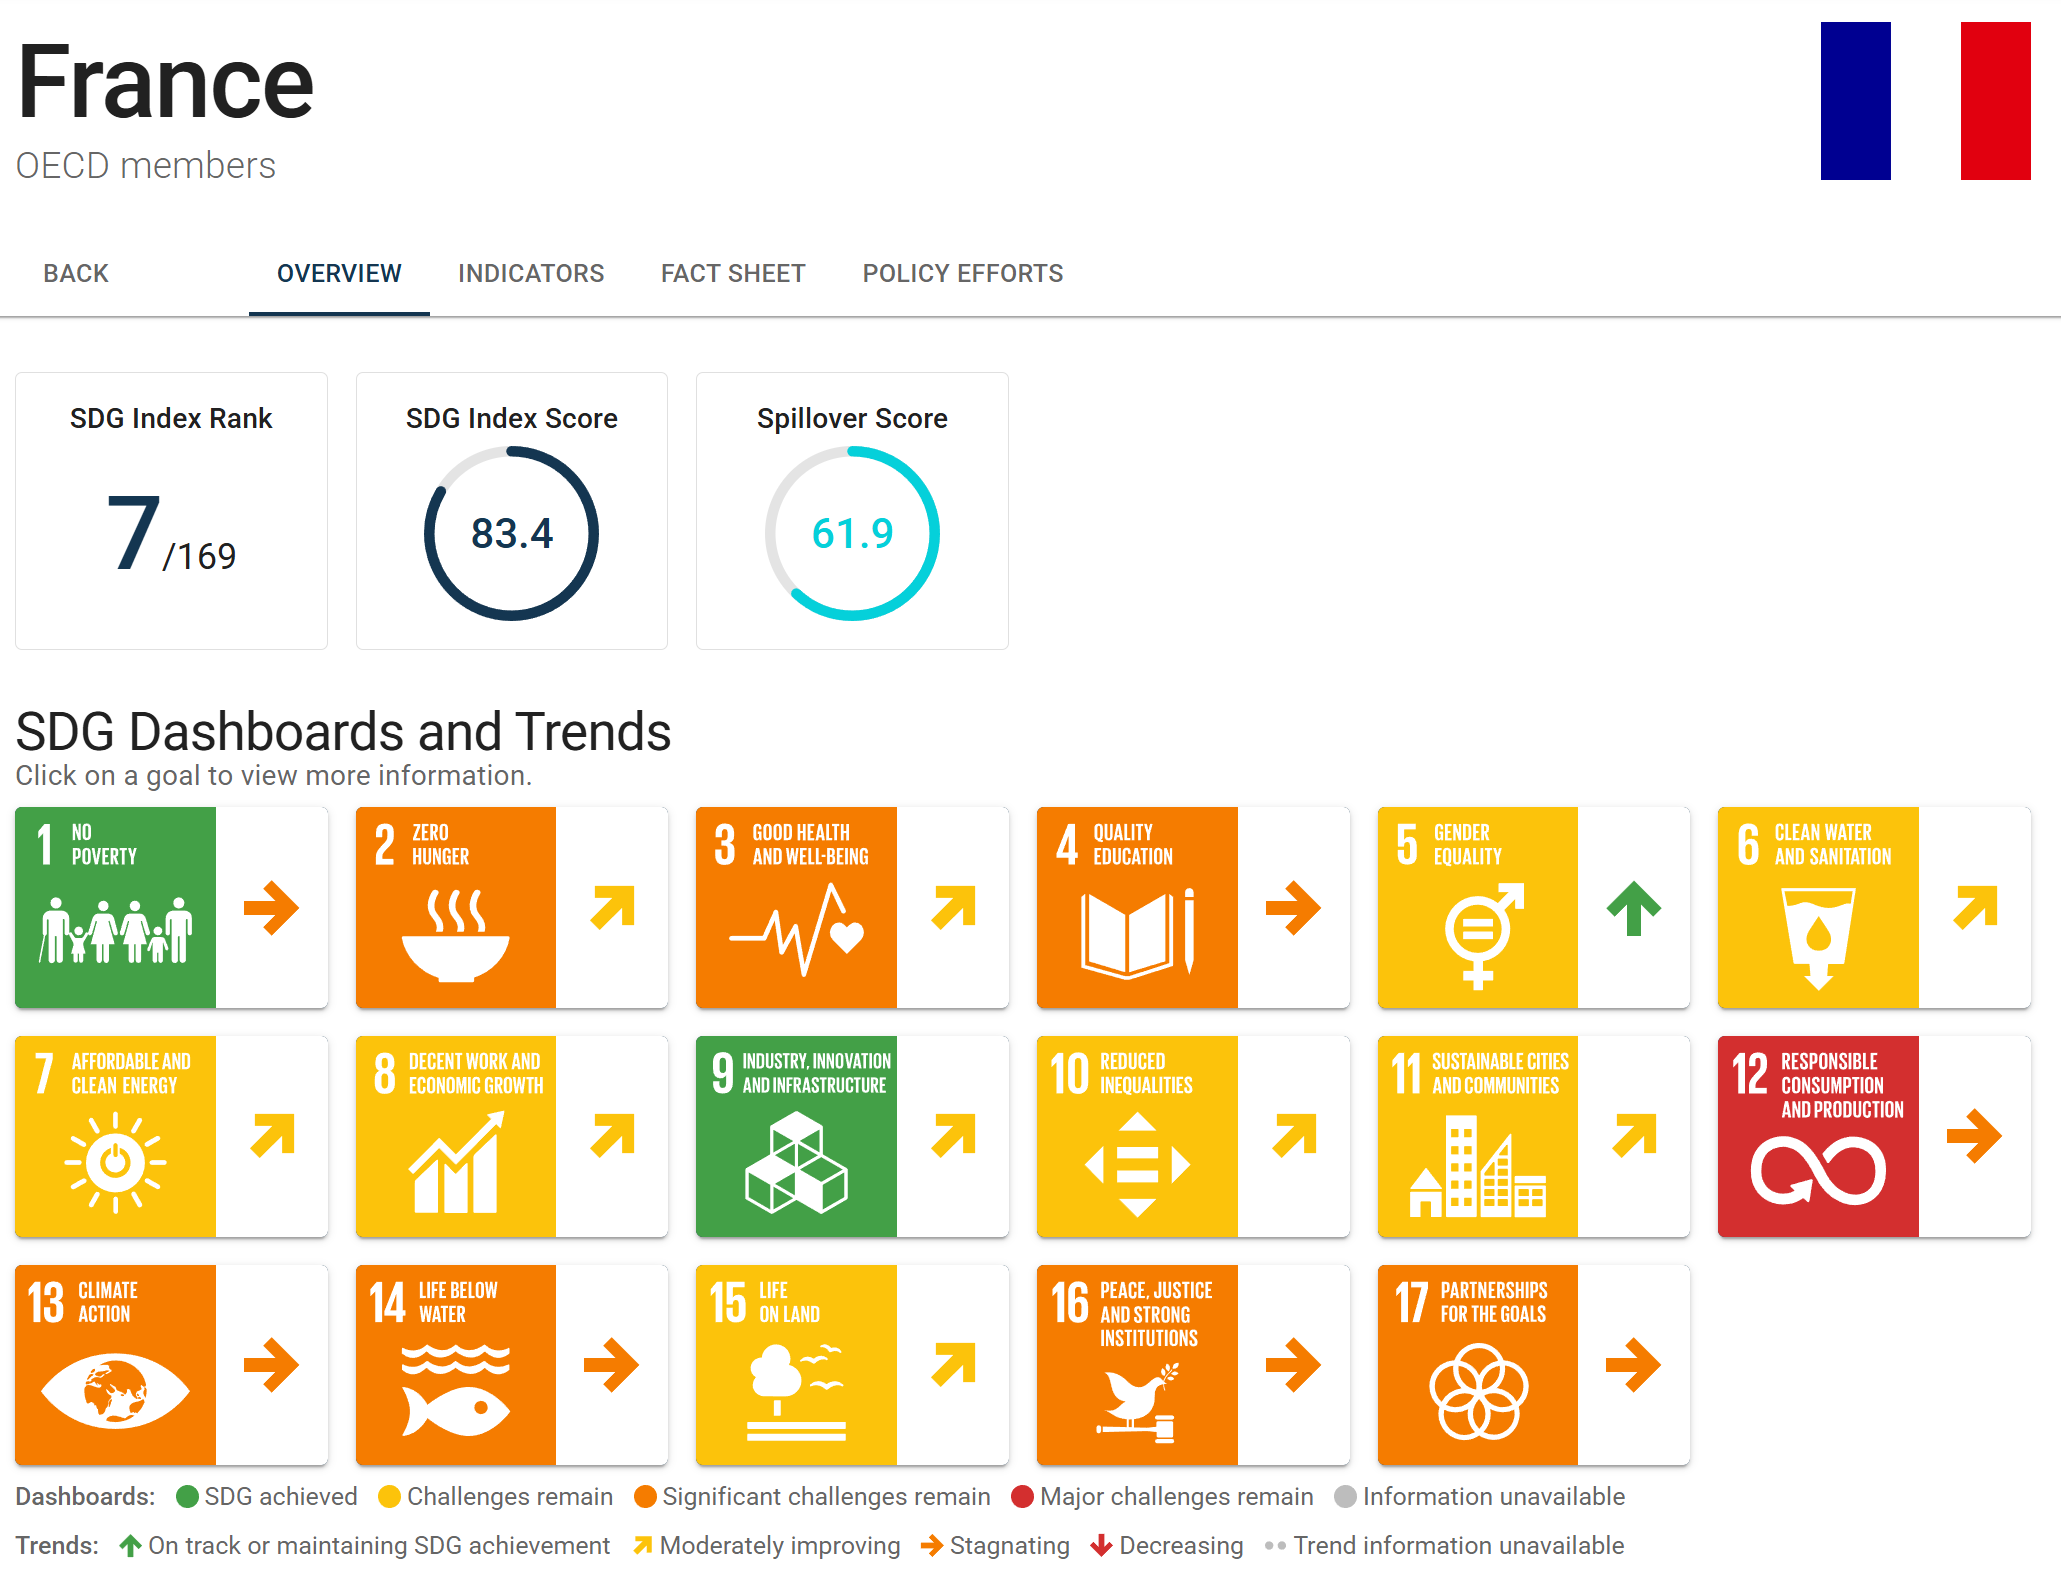Image resolution: width=2061 pixels, height=1572 pixels.
Task: Open the Fact Sheet tab
Action: (733, 273)
